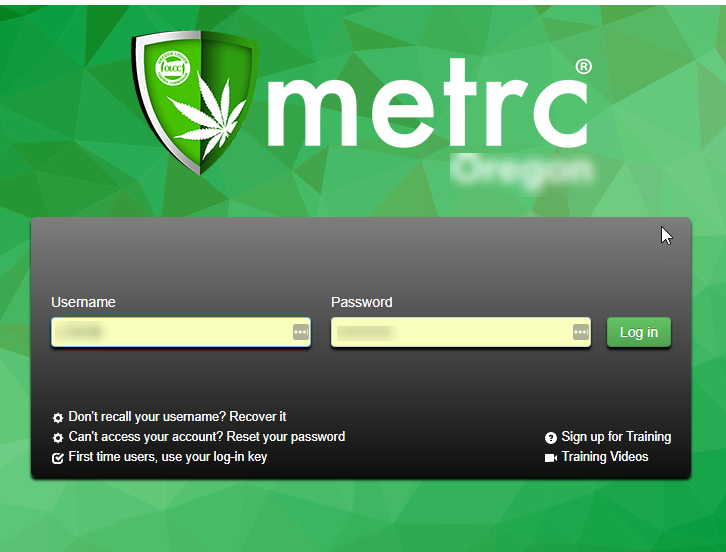Click gear icon beside password reset
This screenshot has height=552, width=726.
57,438
